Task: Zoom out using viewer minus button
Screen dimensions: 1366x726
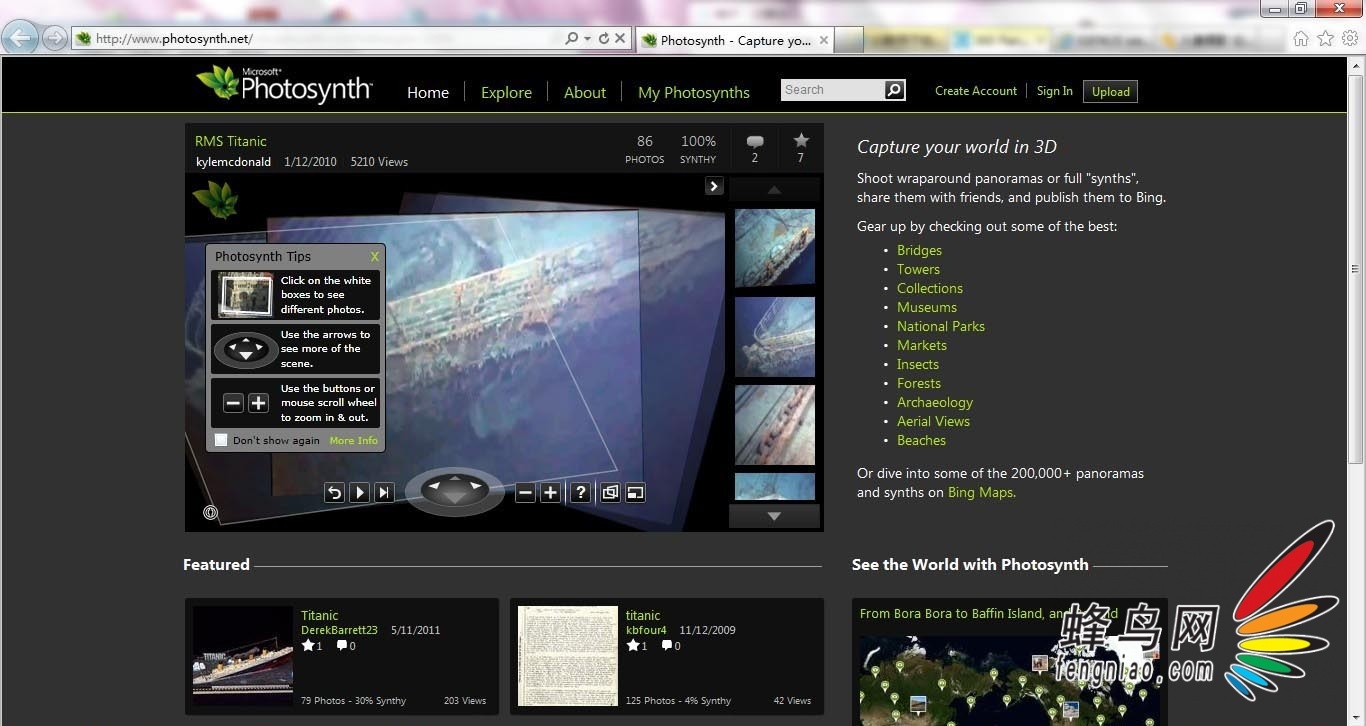Action: point(525,492)
